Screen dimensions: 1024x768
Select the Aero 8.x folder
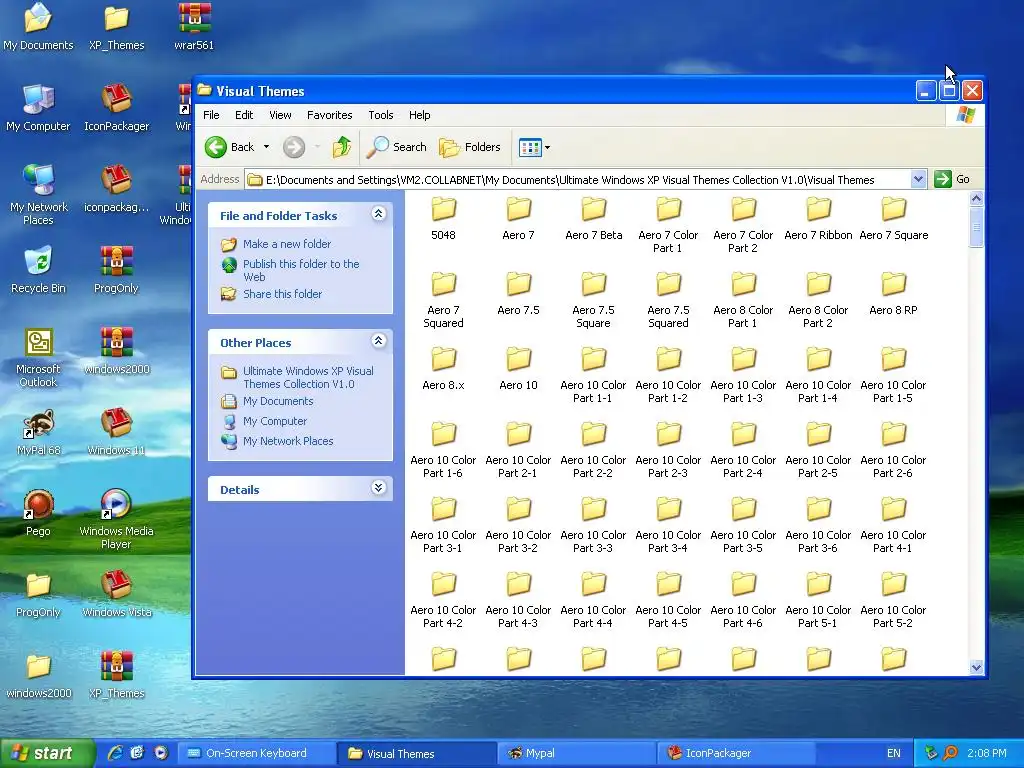[x=443, y=369]
